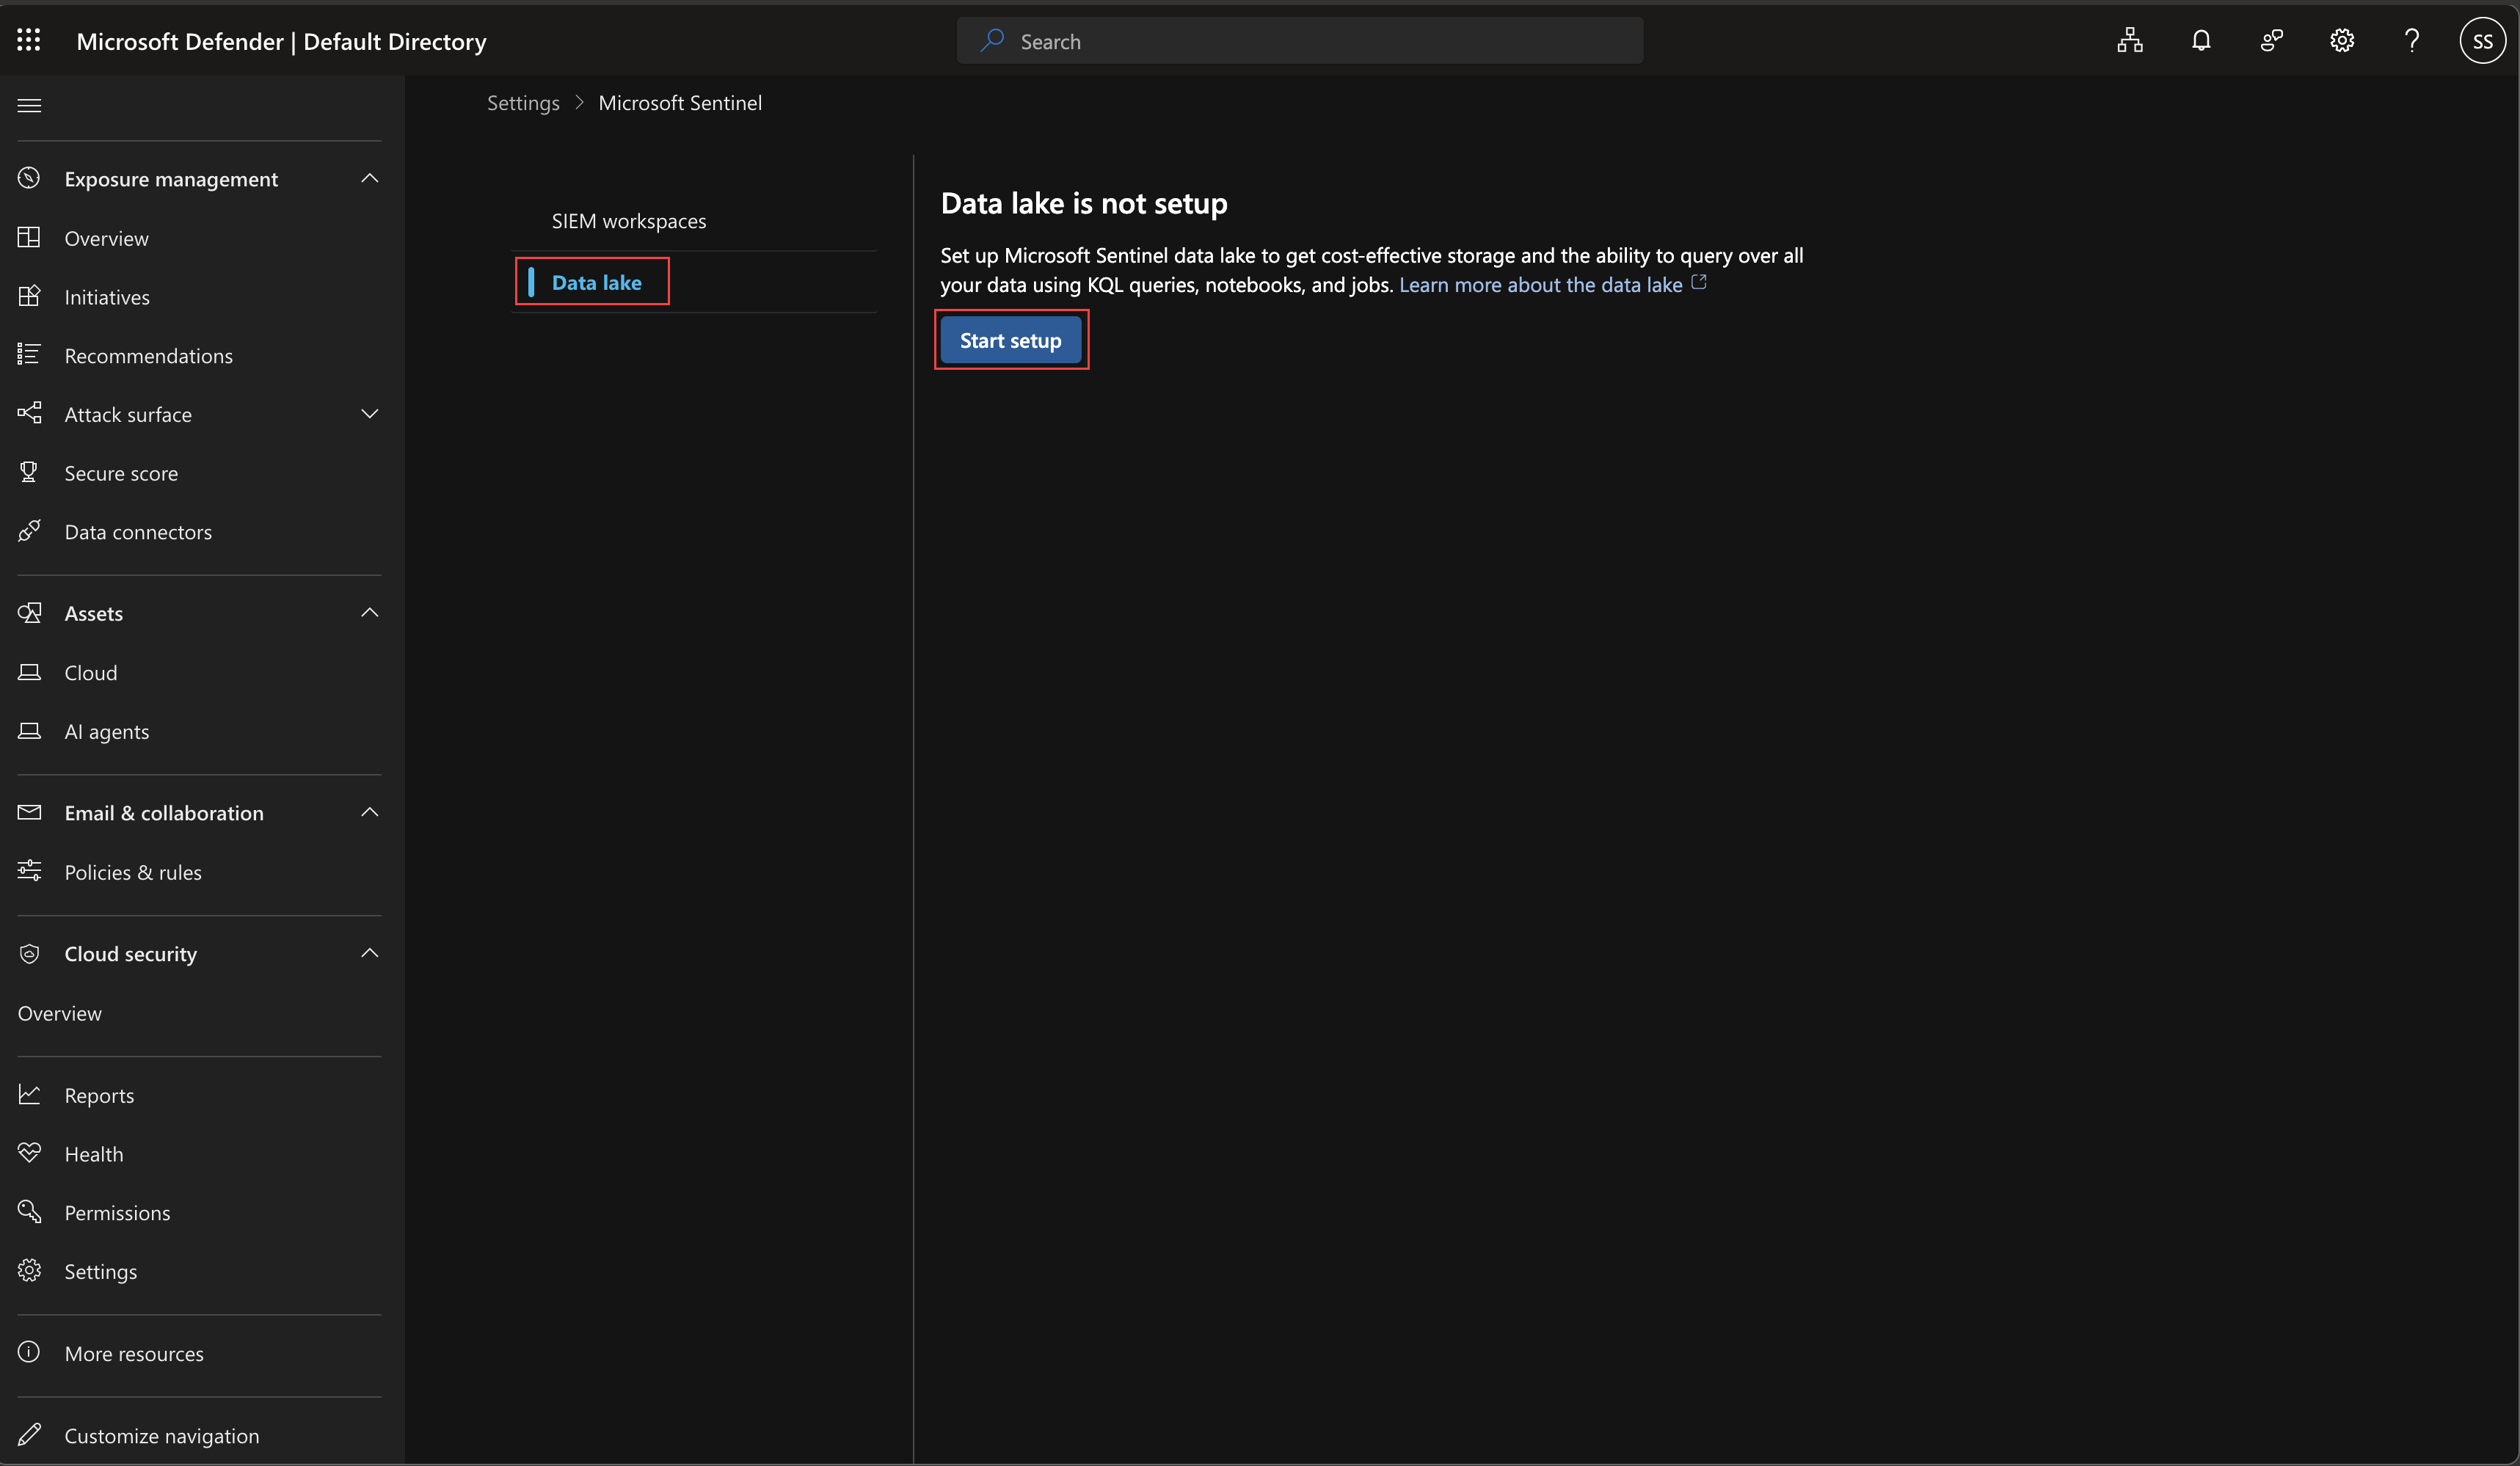Open the SIEM workspaces tab
This screenshot has width=2520, height=1466.
click(629, 221)
